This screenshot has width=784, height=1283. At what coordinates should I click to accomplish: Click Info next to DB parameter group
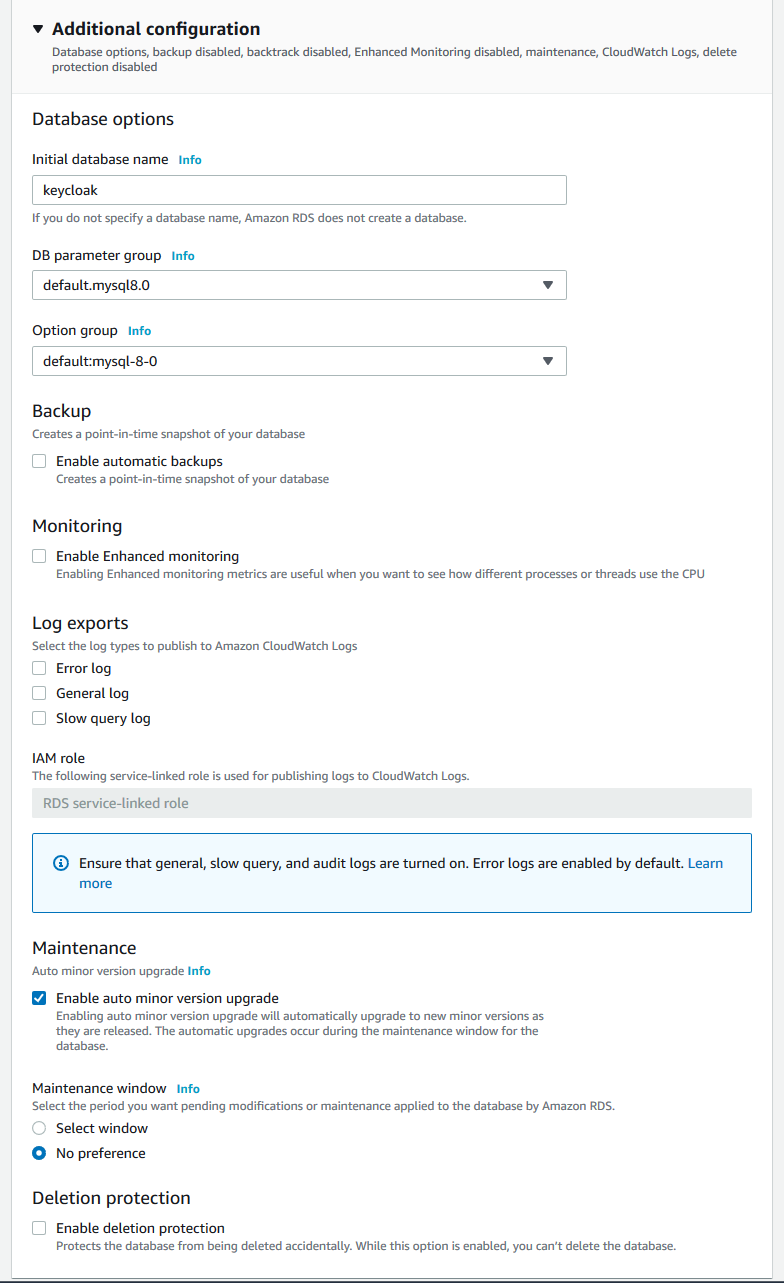[x=183, y=255]
